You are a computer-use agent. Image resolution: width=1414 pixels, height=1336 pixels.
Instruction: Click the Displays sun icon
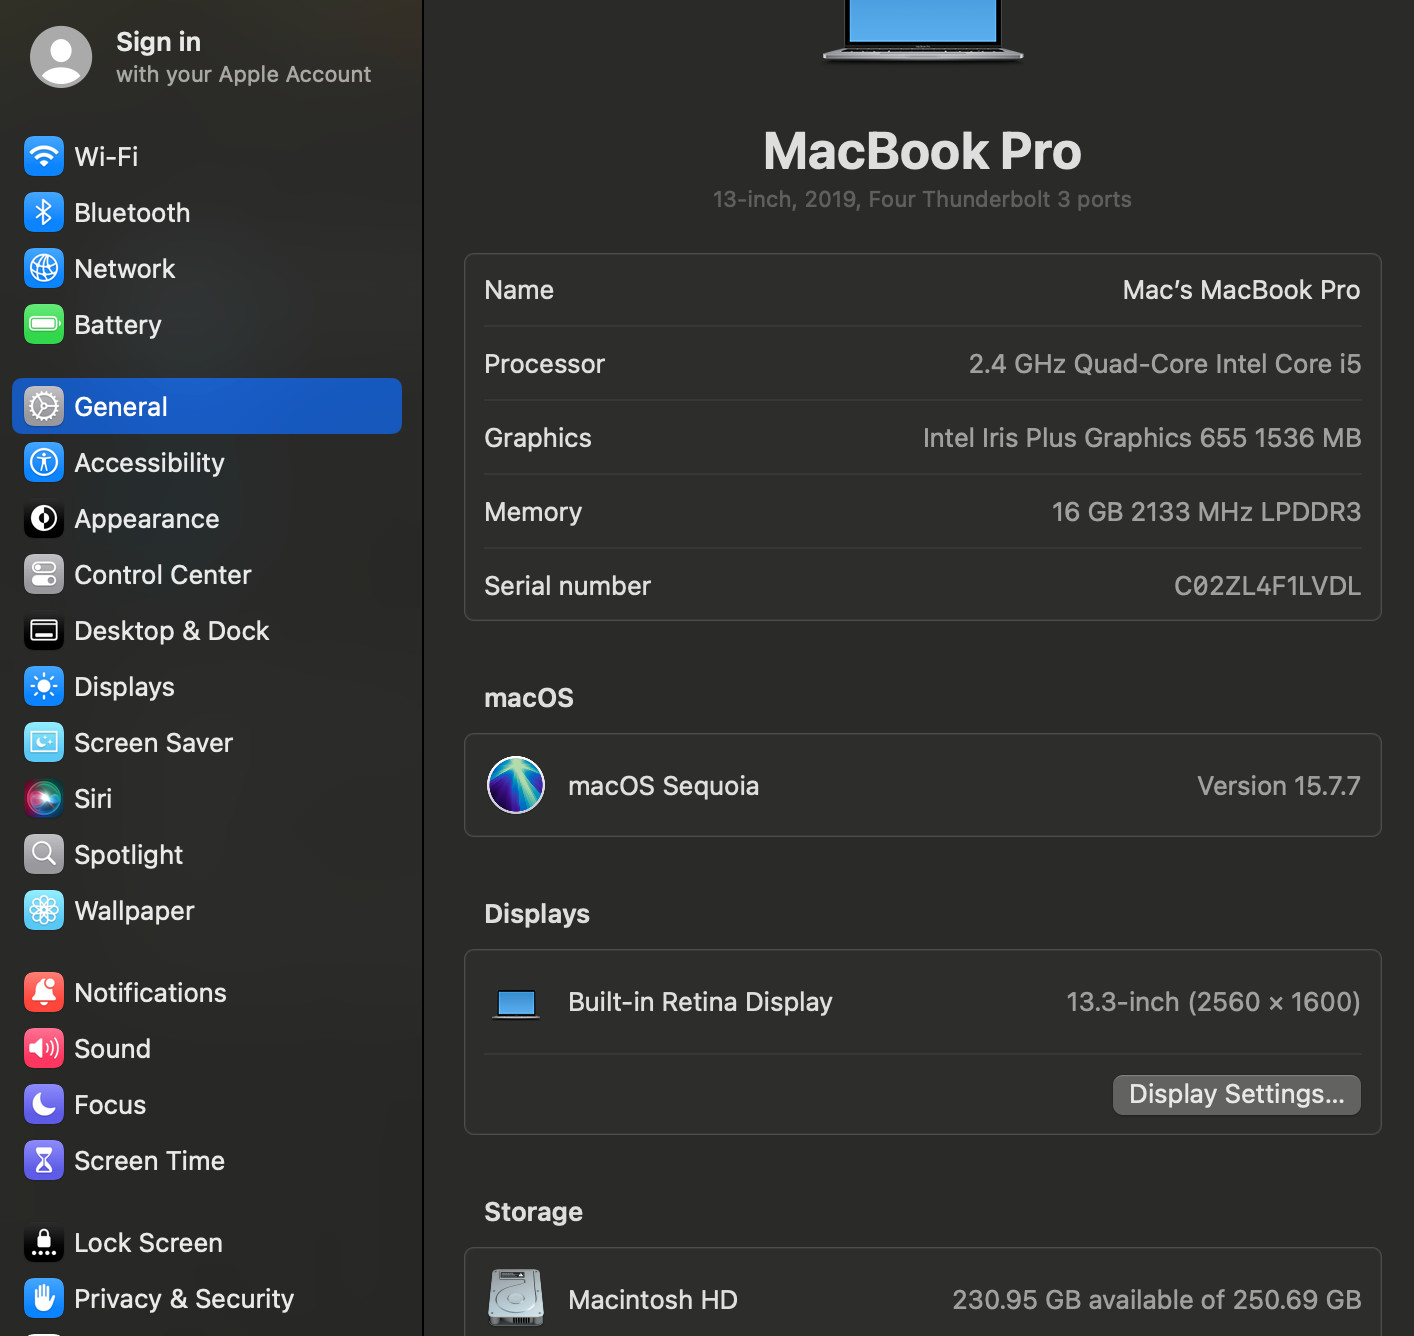(44, 686)
